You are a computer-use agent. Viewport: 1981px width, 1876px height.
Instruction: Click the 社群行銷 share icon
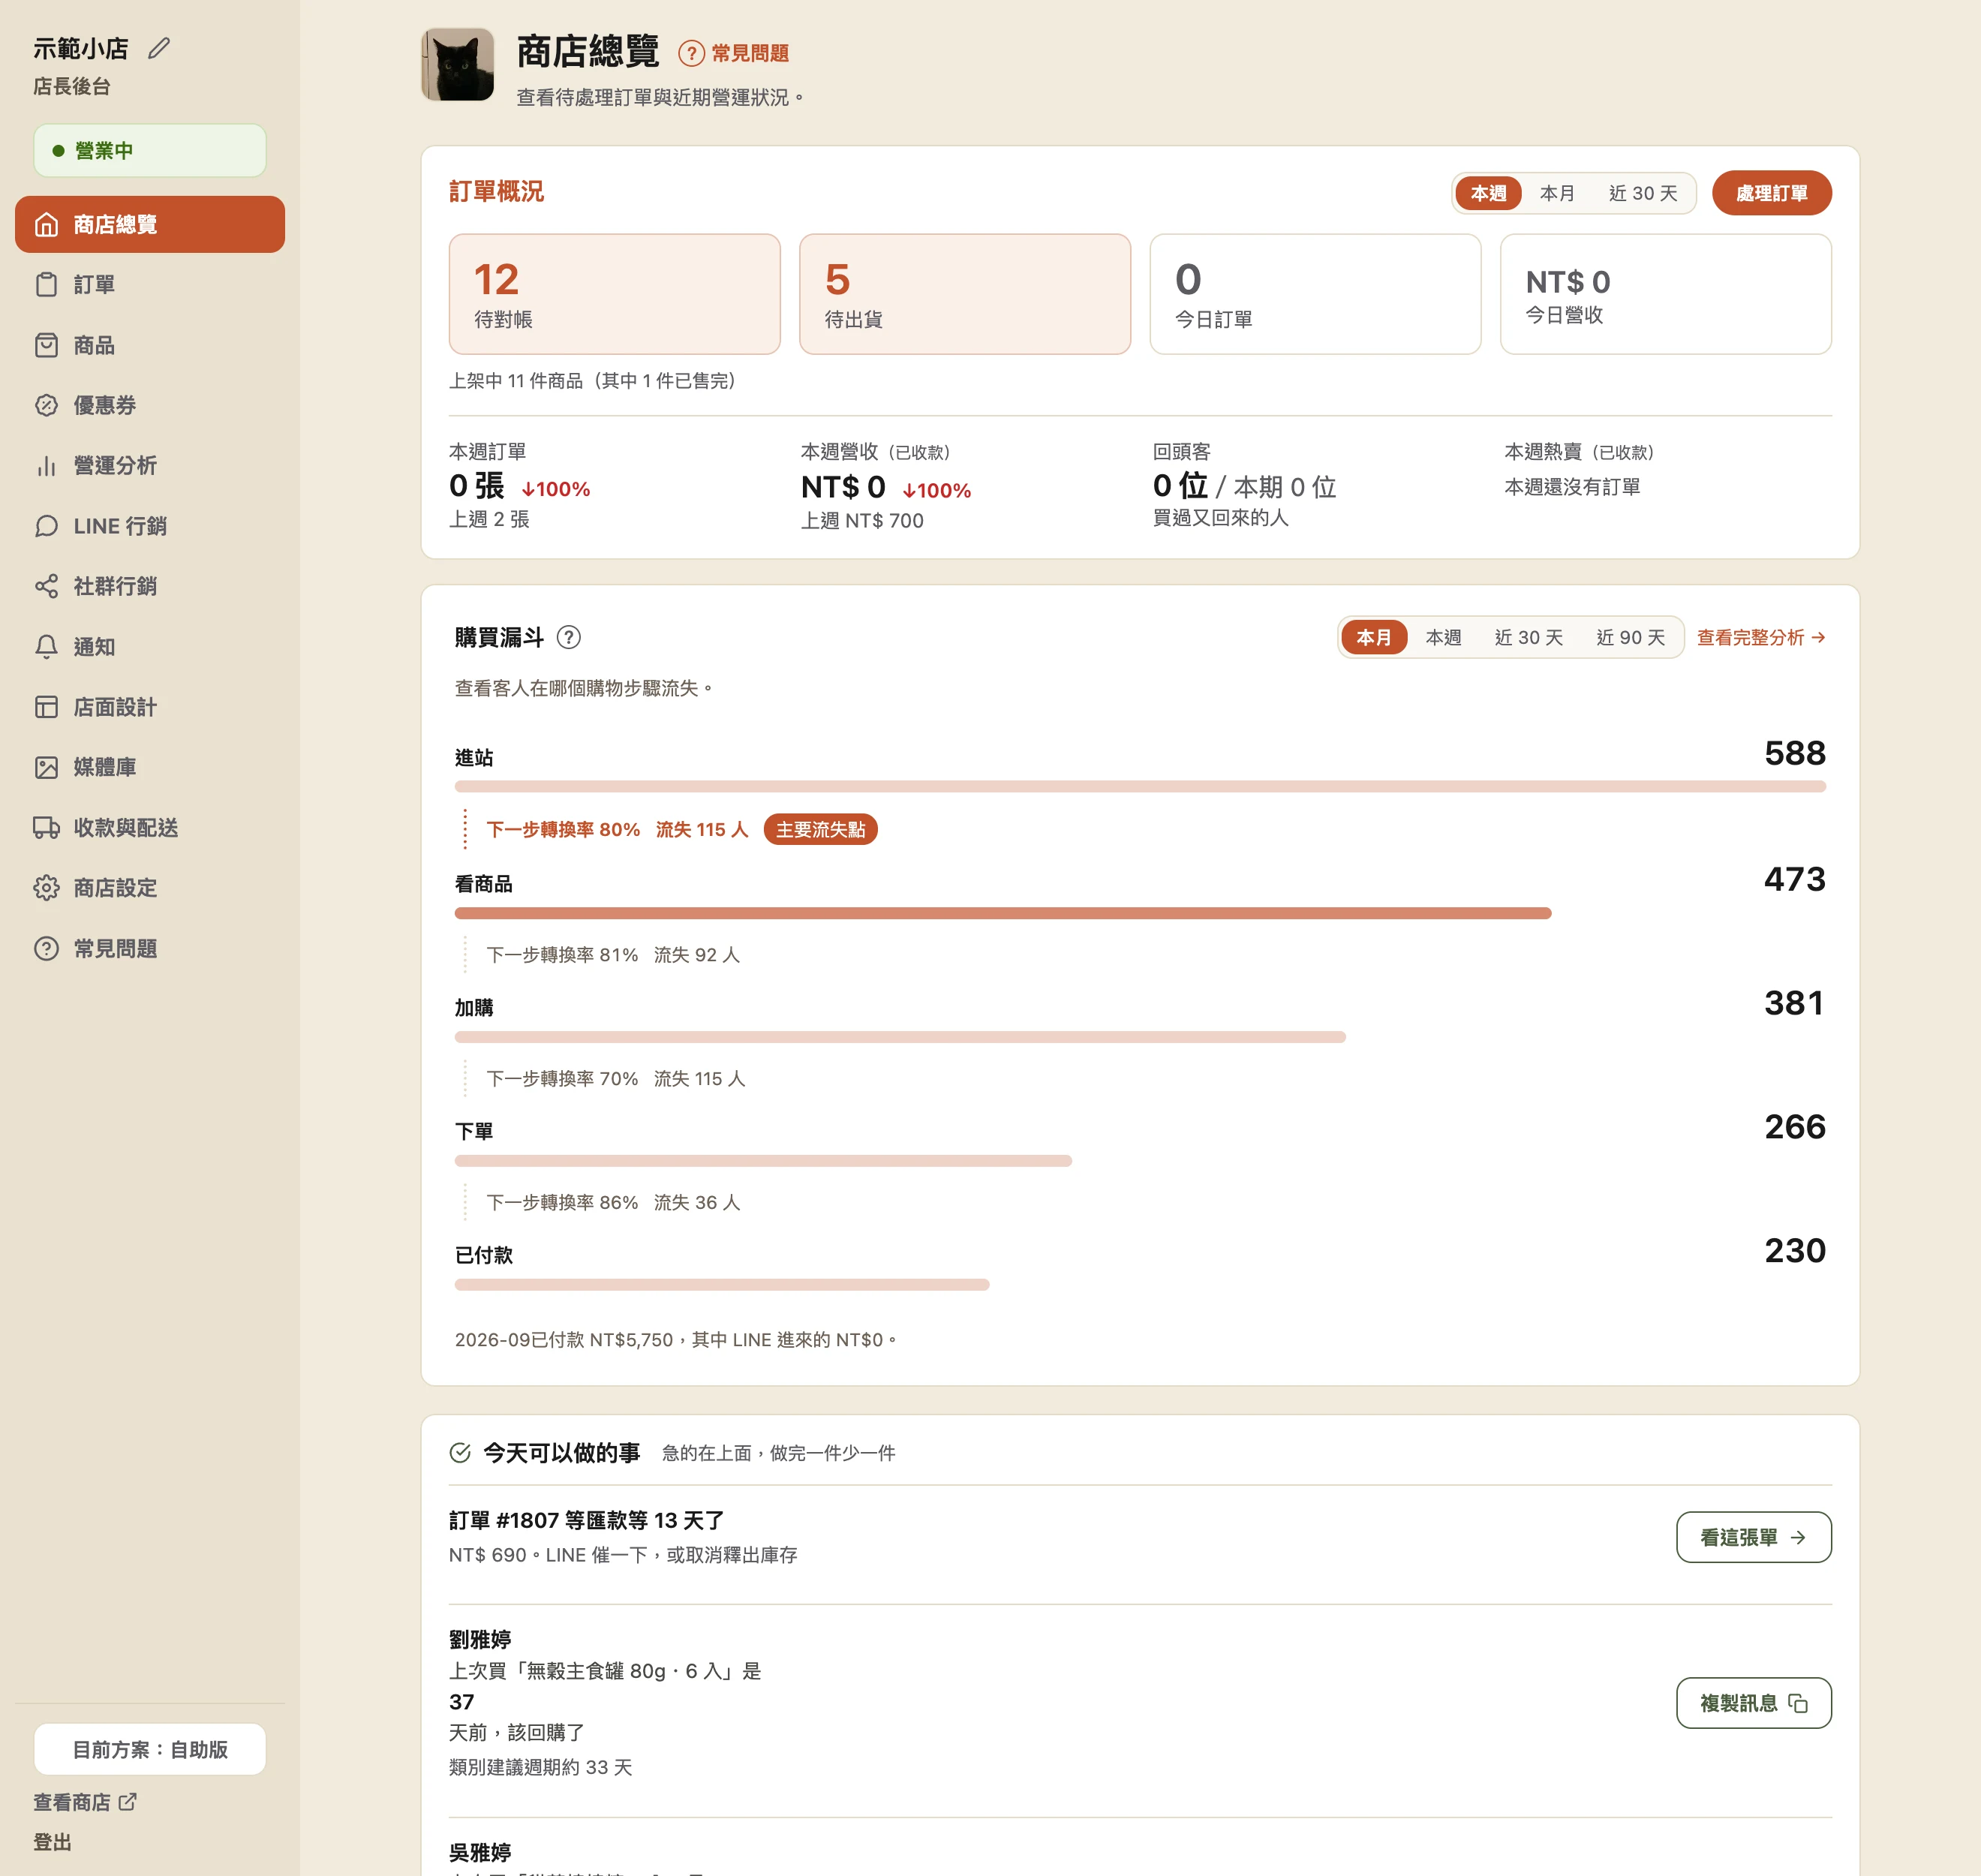click(46, 586)
